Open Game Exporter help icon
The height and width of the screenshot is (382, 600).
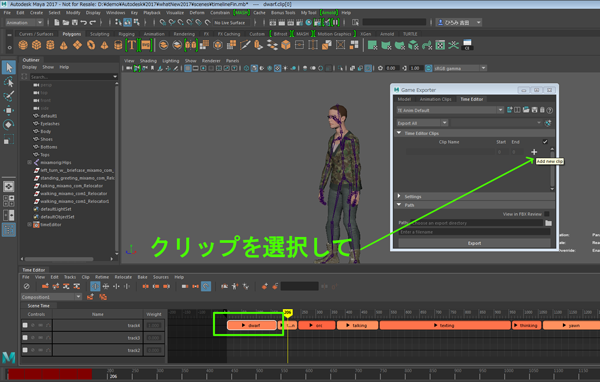click(x=549, y=110)
